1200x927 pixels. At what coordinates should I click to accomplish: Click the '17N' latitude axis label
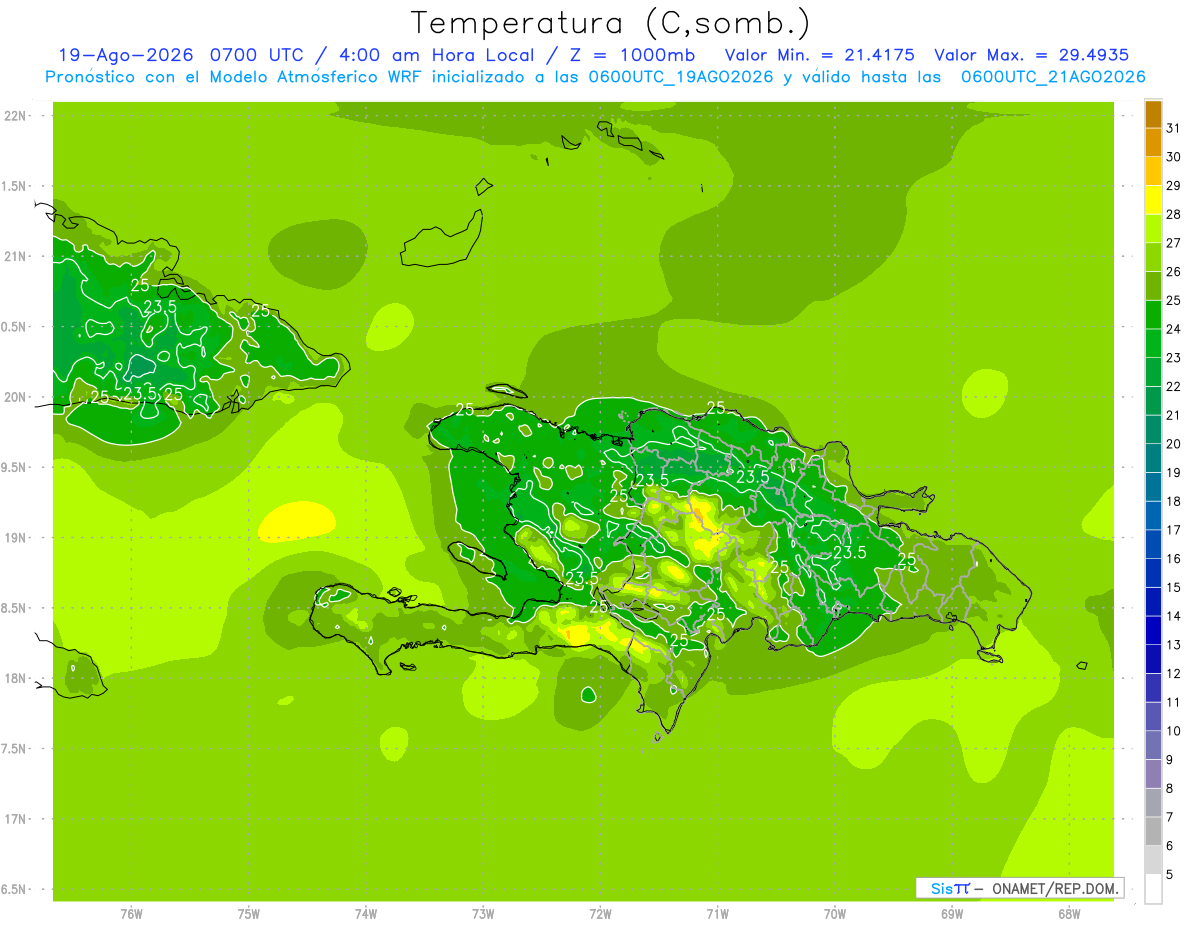click(15, 819)
